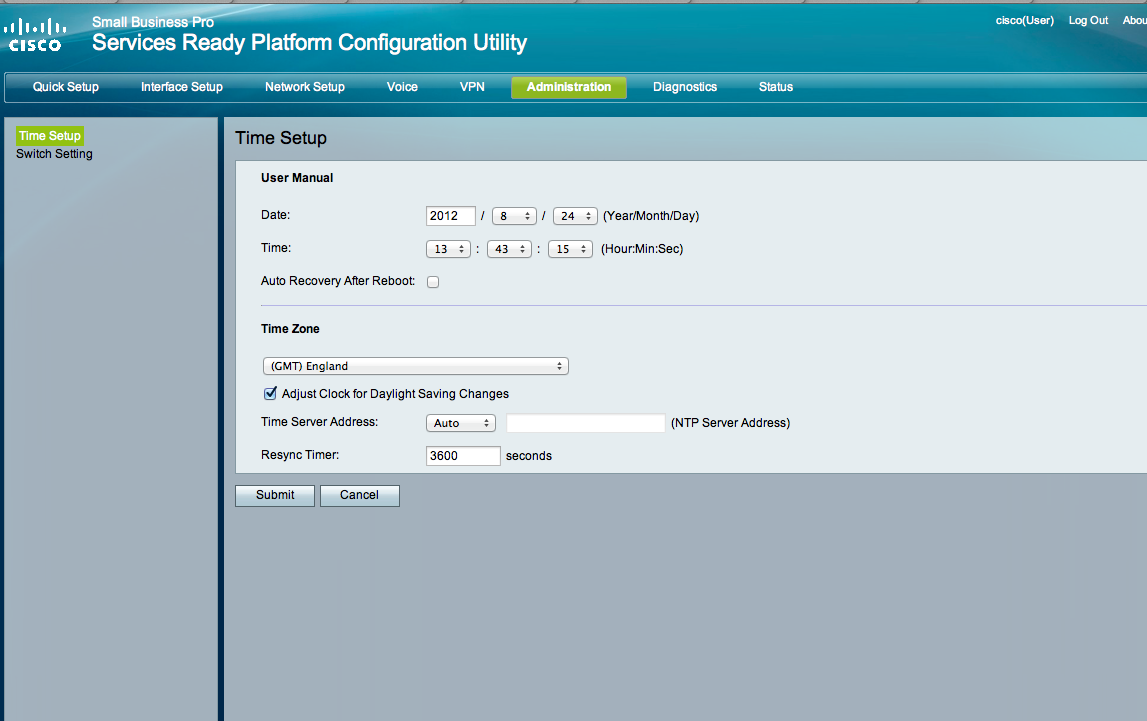Open the Minute dropdown showing 43

click(x=509, y=249)
